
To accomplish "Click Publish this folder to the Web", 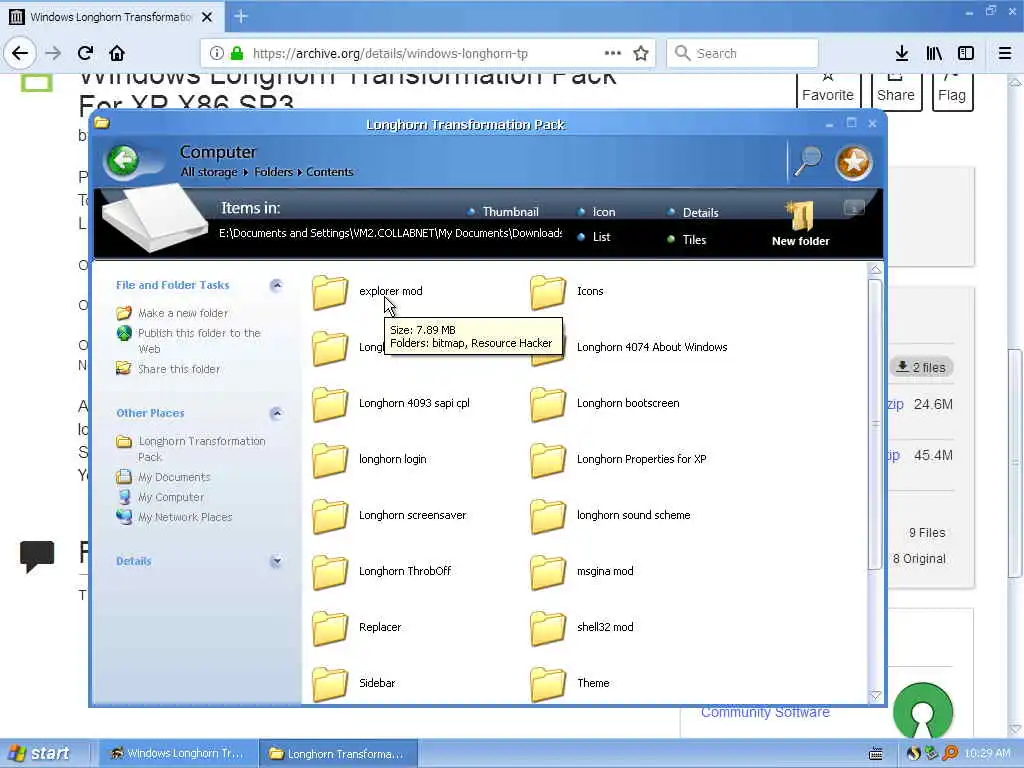I will pyautogui.click(x=189, y=340).
